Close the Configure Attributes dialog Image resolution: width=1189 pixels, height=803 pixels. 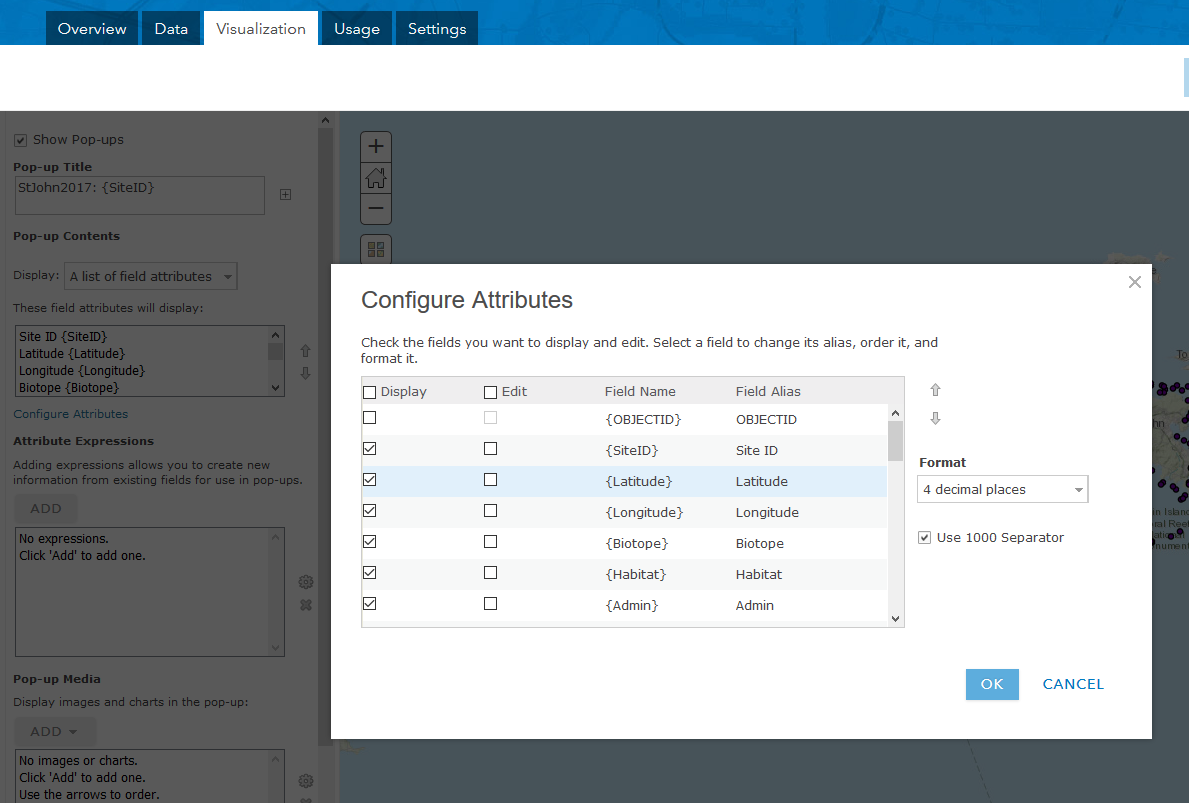[x=1134, y=282]
